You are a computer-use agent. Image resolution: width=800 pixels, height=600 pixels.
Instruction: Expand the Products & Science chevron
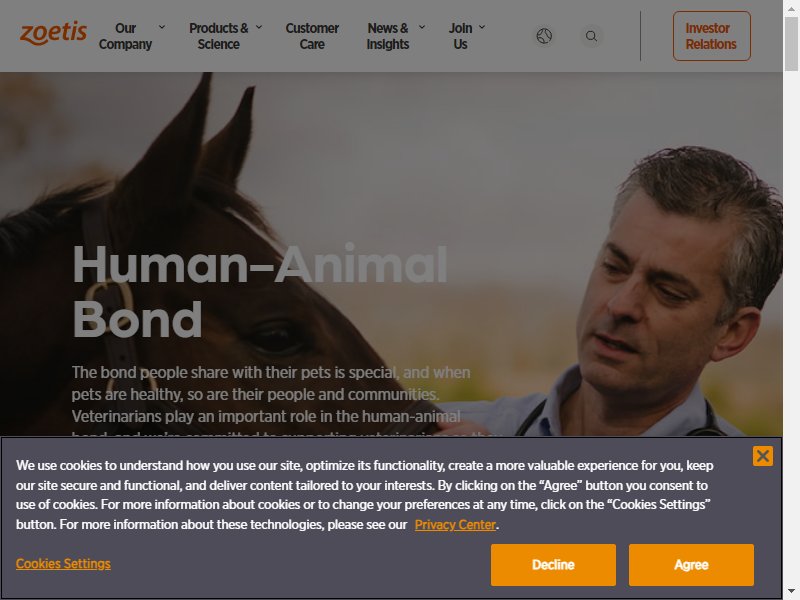coord(259,27)
